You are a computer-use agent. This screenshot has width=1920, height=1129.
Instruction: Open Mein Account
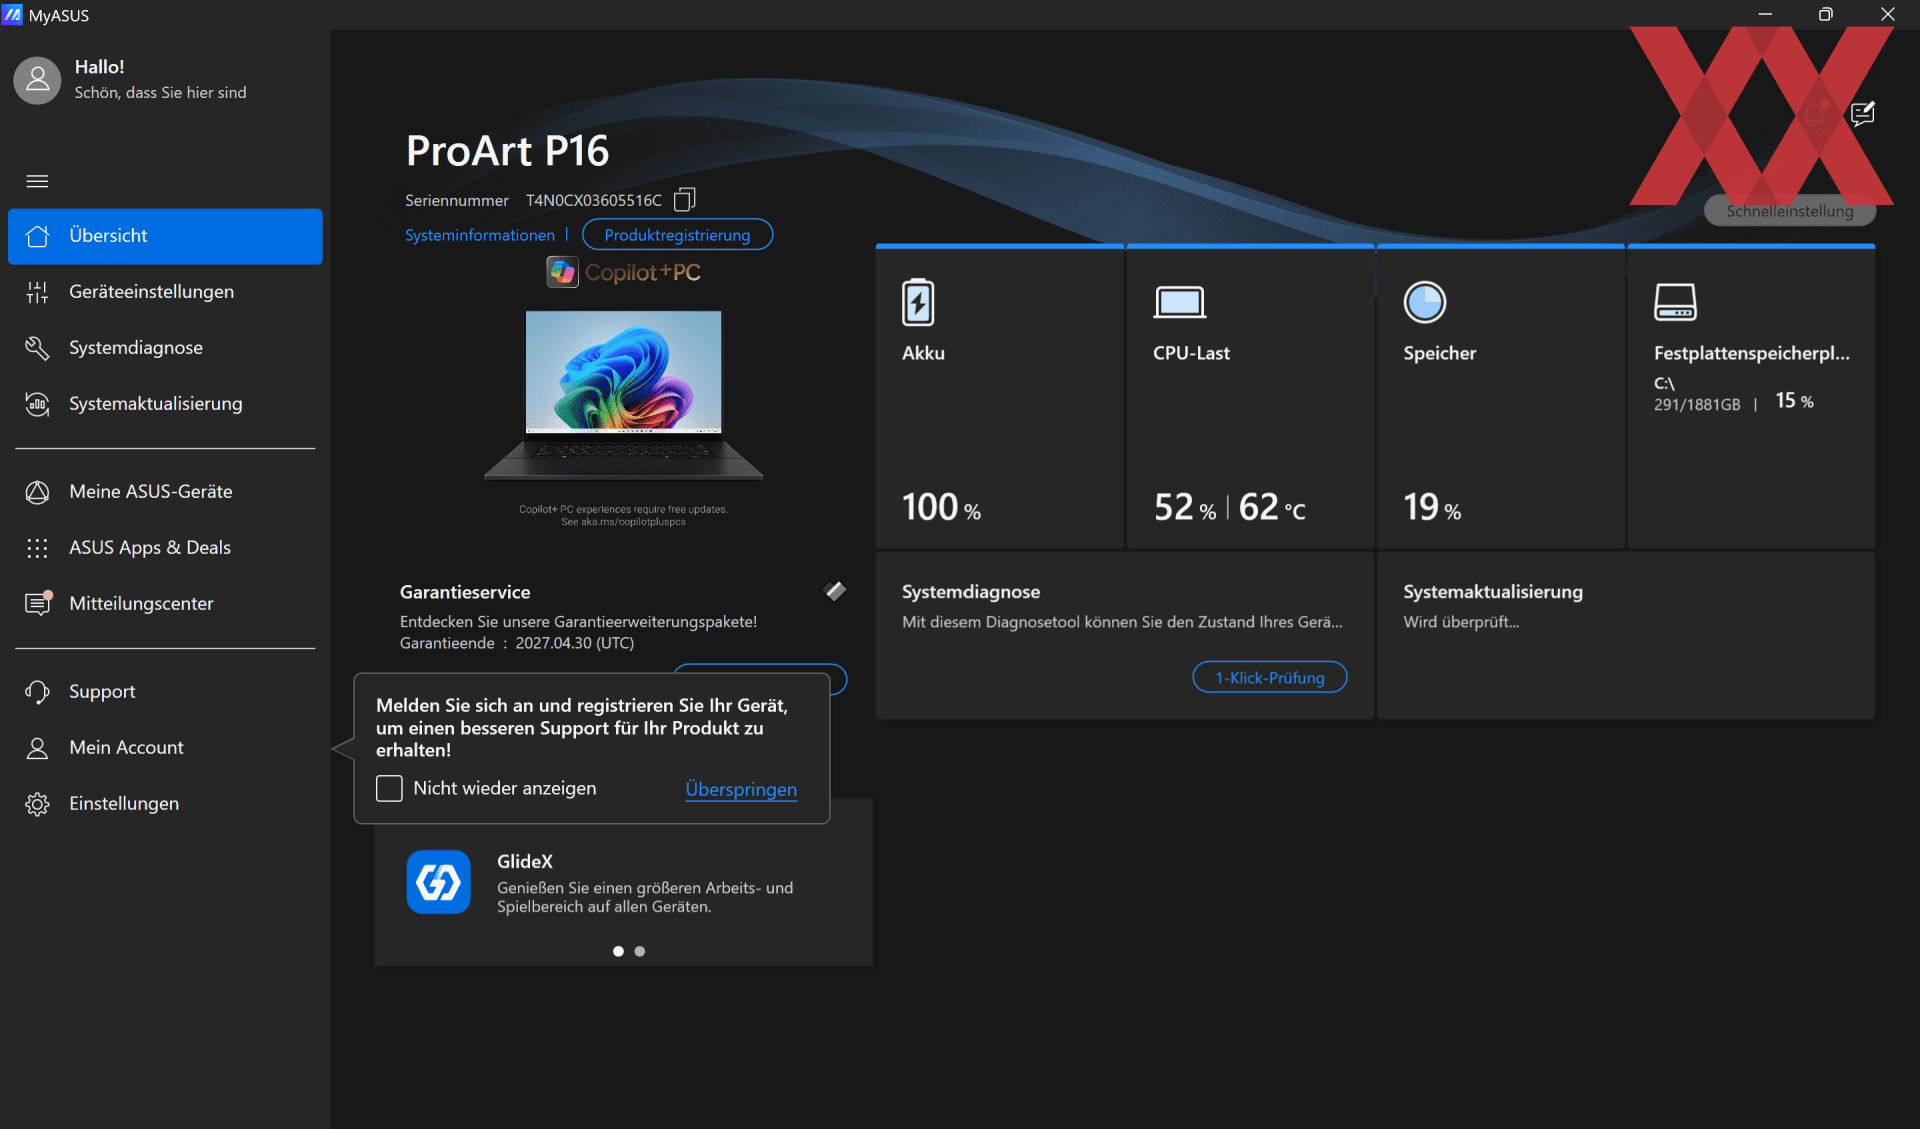coord(165,748)
